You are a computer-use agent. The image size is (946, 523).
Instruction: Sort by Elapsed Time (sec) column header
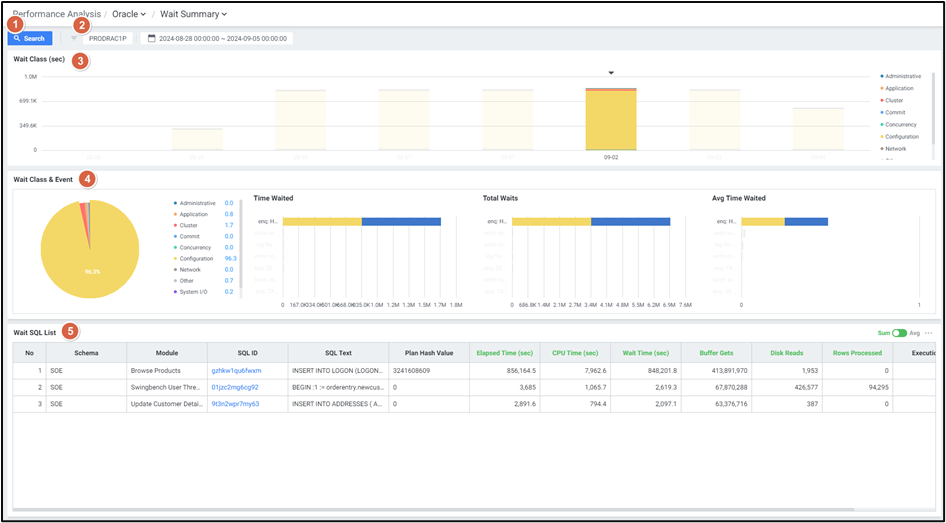tap(502, 352)
